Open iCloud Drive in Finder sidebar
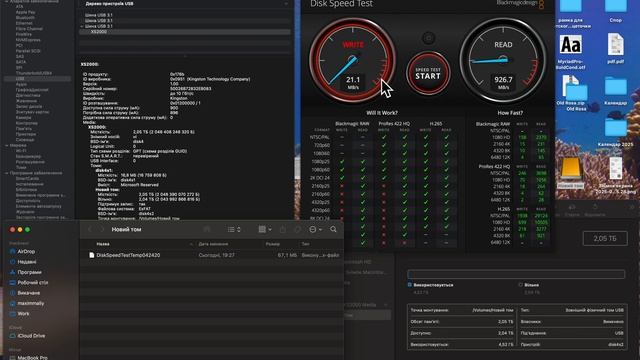 coord(31,336)
